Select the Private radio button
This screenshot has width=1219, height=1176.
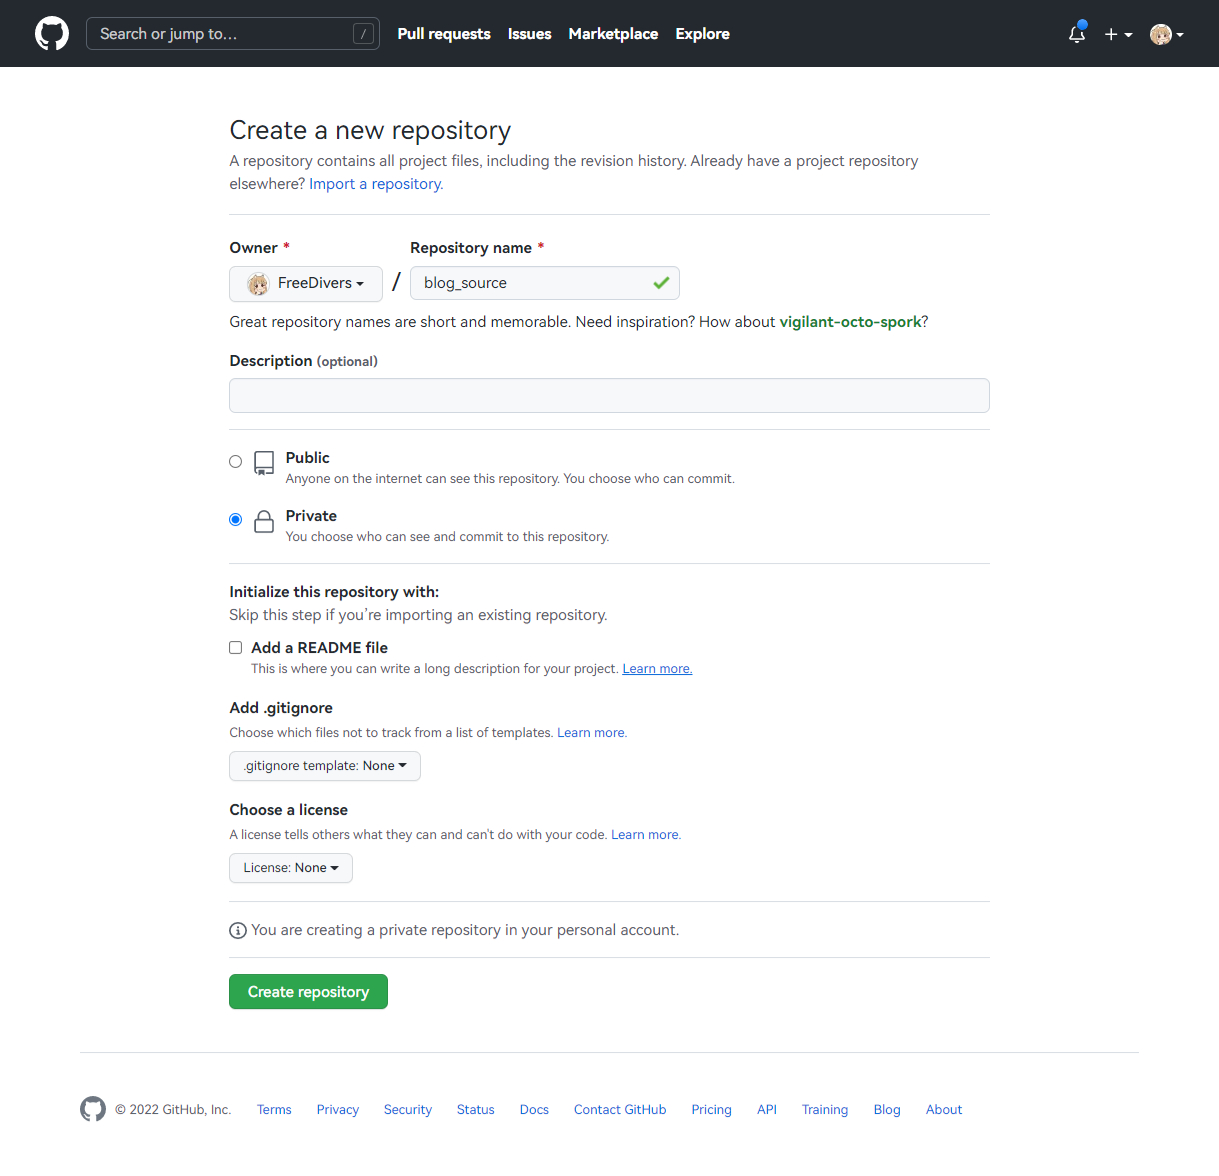click(236, 519)
